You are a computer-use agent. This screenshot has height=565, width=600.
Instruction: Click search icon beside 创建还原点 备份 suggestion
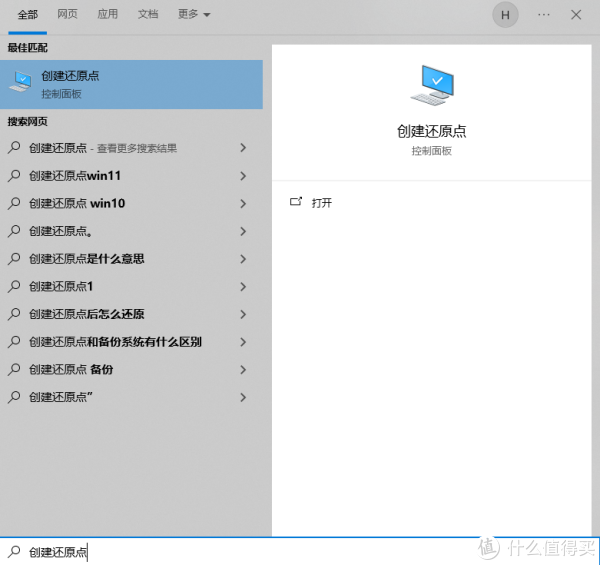[14, 369]
